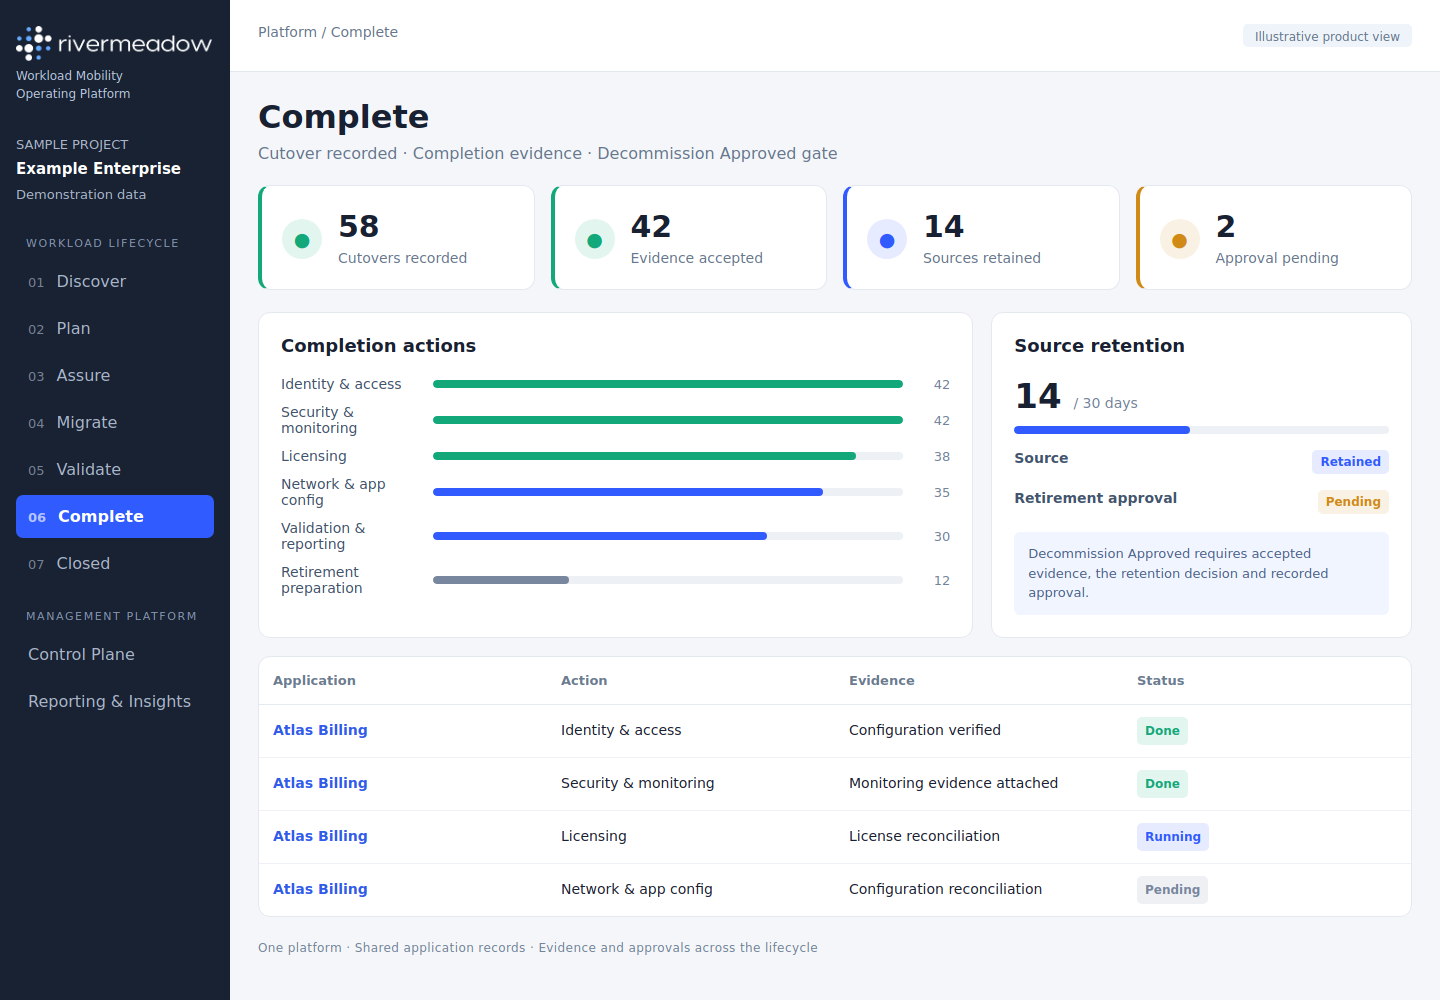Click the Licensing progress bar
Viewport: 1440px width, 1000px height.
[x=668, y=456]
